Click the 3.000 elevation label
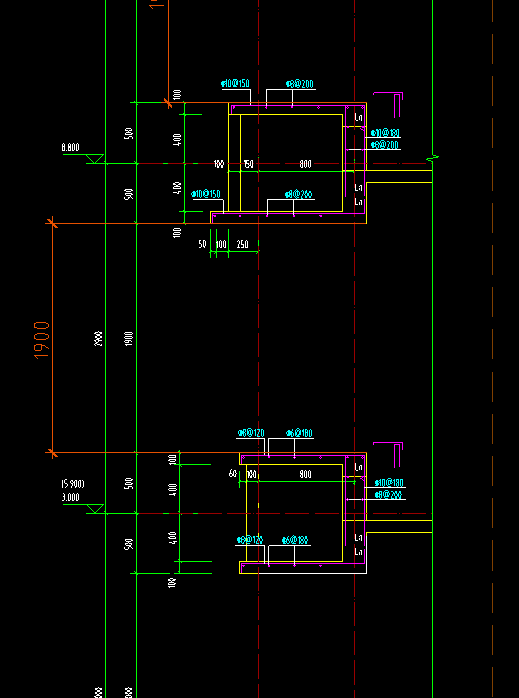The width and height of the screenshot is (519, 698). pos(71,497)
